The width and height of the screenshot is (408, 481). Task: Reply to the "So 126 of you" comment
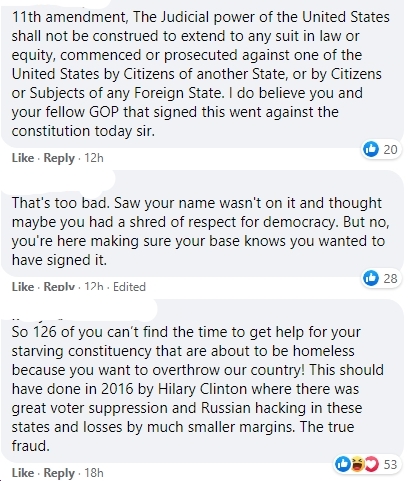tap(59, 473)
